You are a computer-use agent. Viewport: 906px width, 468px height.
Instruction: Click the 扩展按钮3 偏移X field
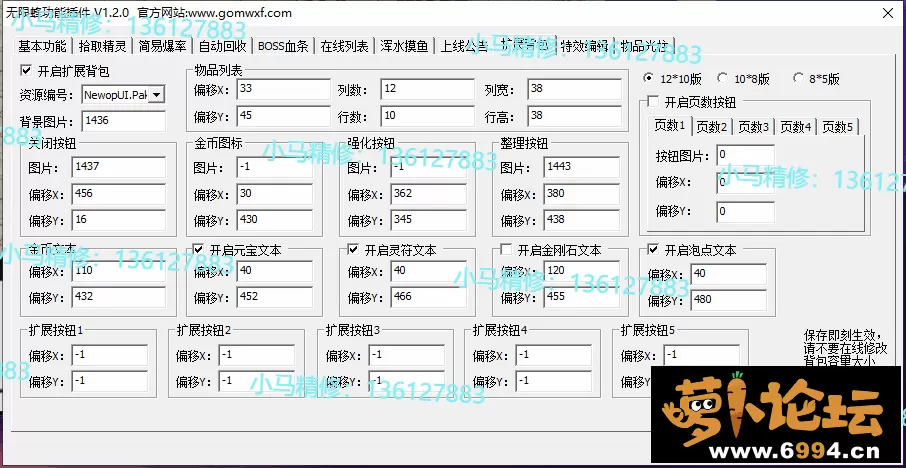coord(407,355)
